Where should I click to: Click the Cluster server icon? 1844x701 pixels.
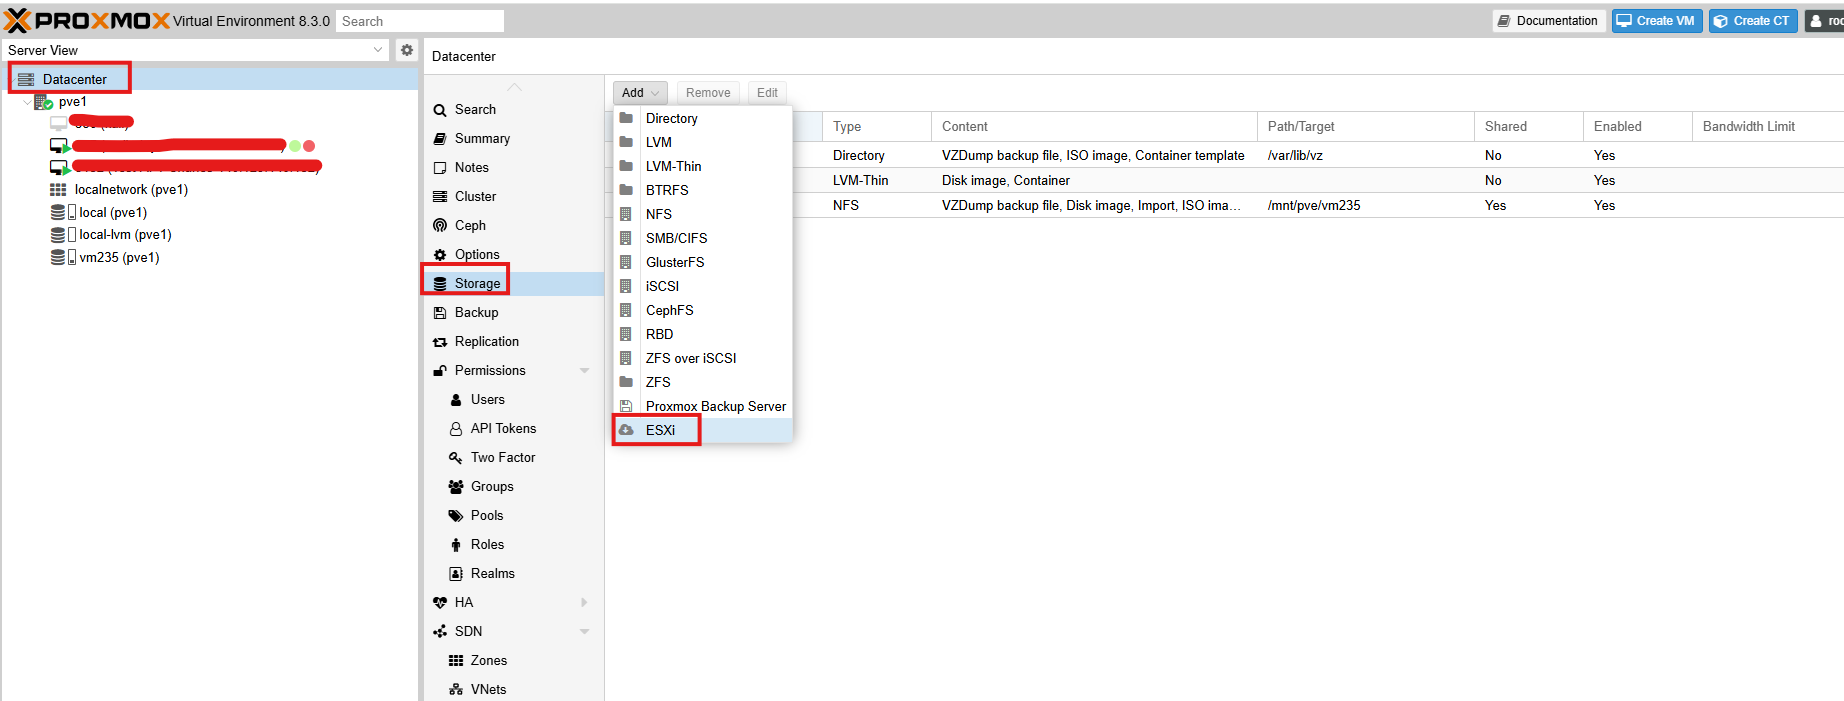(440, 197)
